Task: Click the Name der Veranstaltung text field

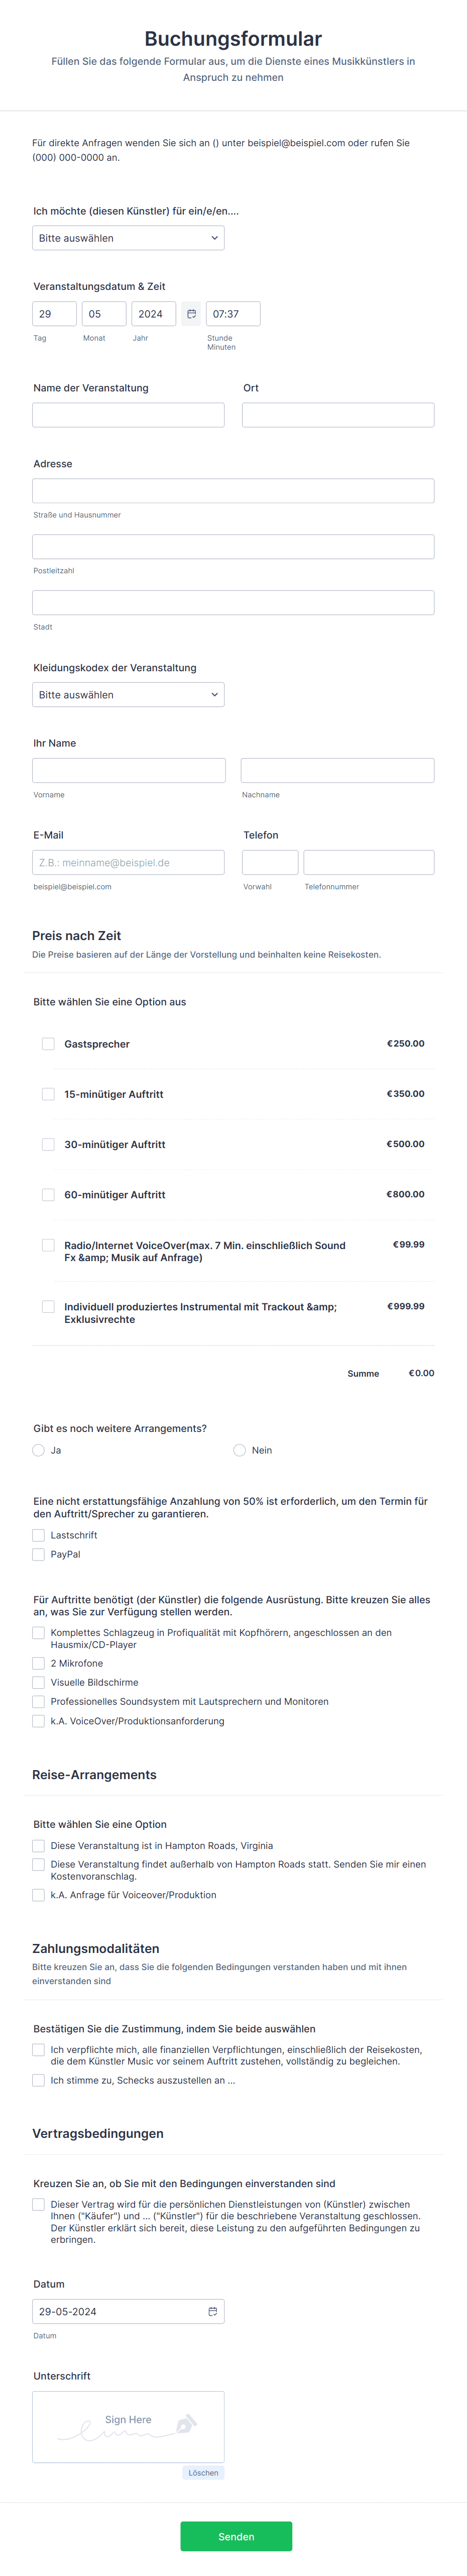Action: pyautogui.click(x=128, y=415)
